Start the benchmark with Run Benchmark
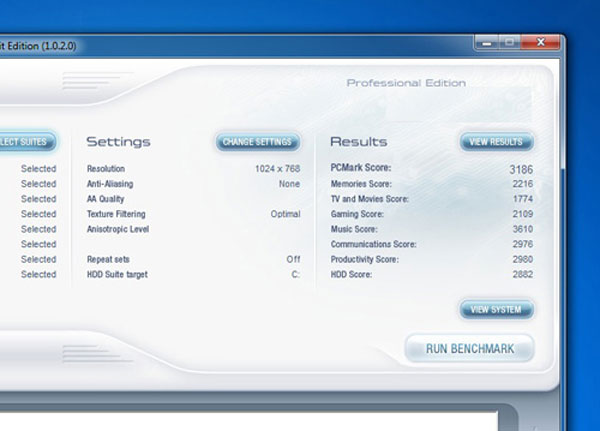The width and height of the screenshot is (600, 431). [x=470, y=348]
